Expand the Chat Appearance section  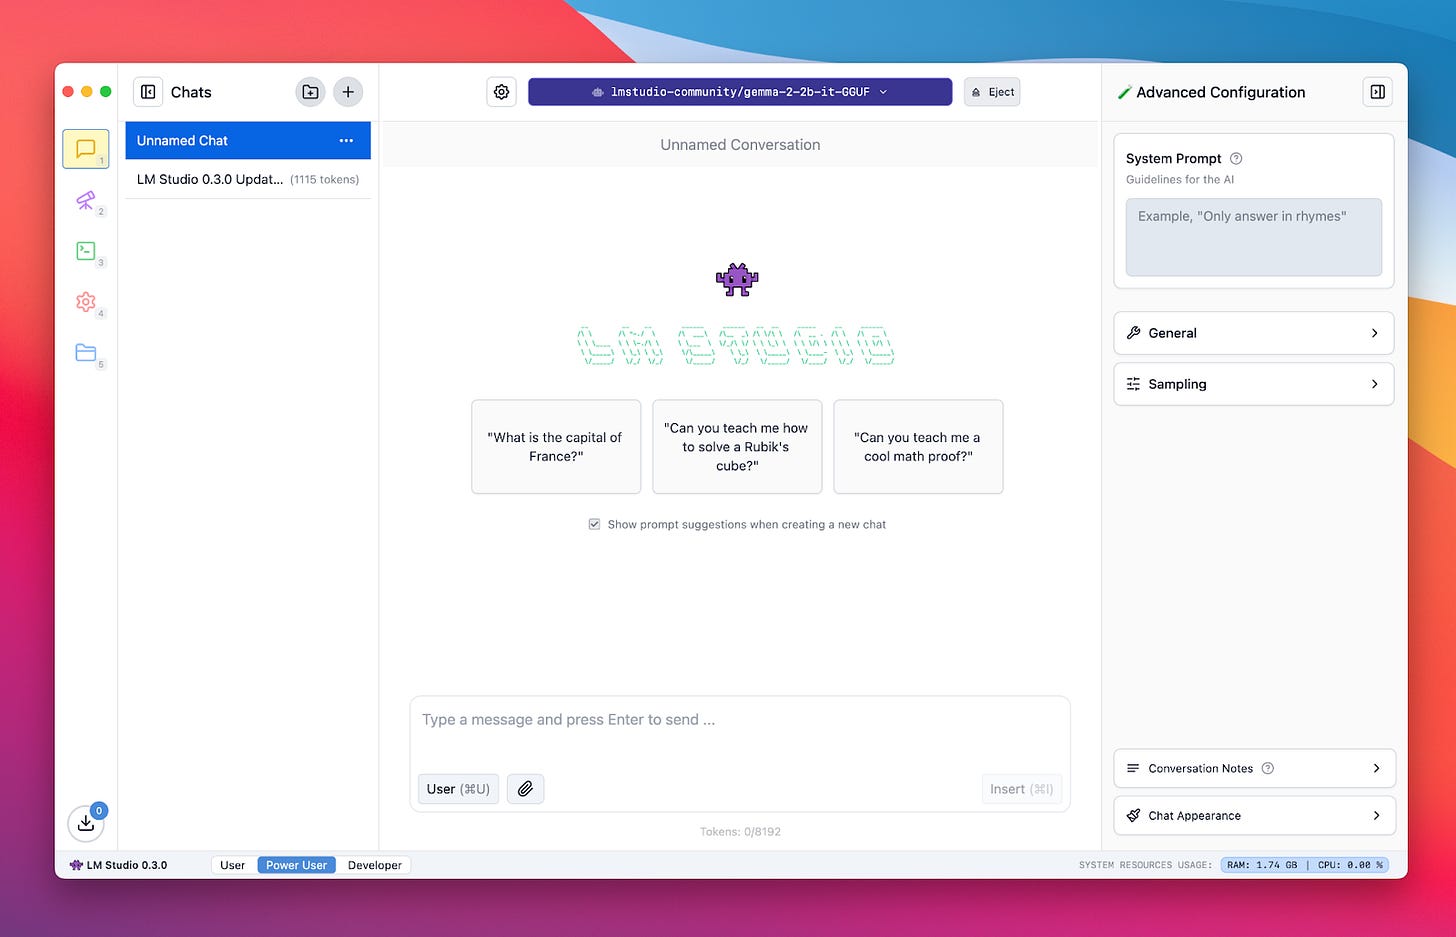click(1254, 816)
